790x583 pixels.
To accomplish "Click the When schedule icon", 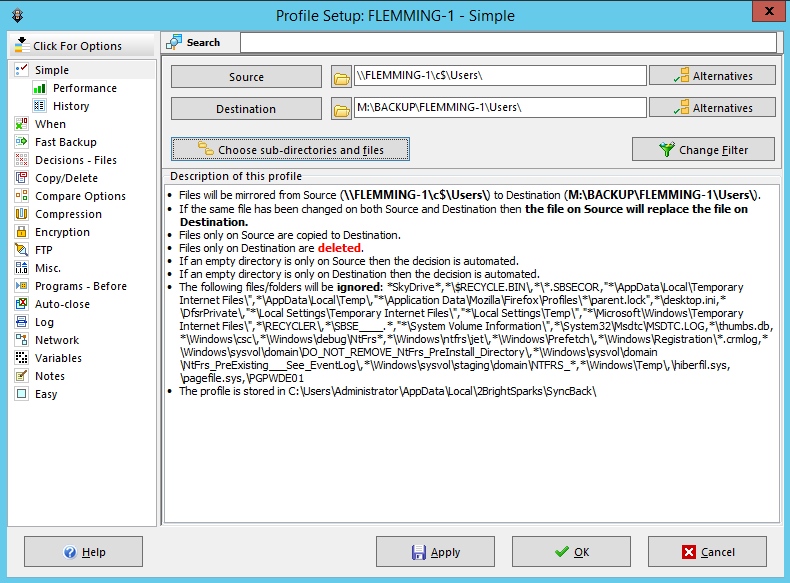I will tap(22, 124).
